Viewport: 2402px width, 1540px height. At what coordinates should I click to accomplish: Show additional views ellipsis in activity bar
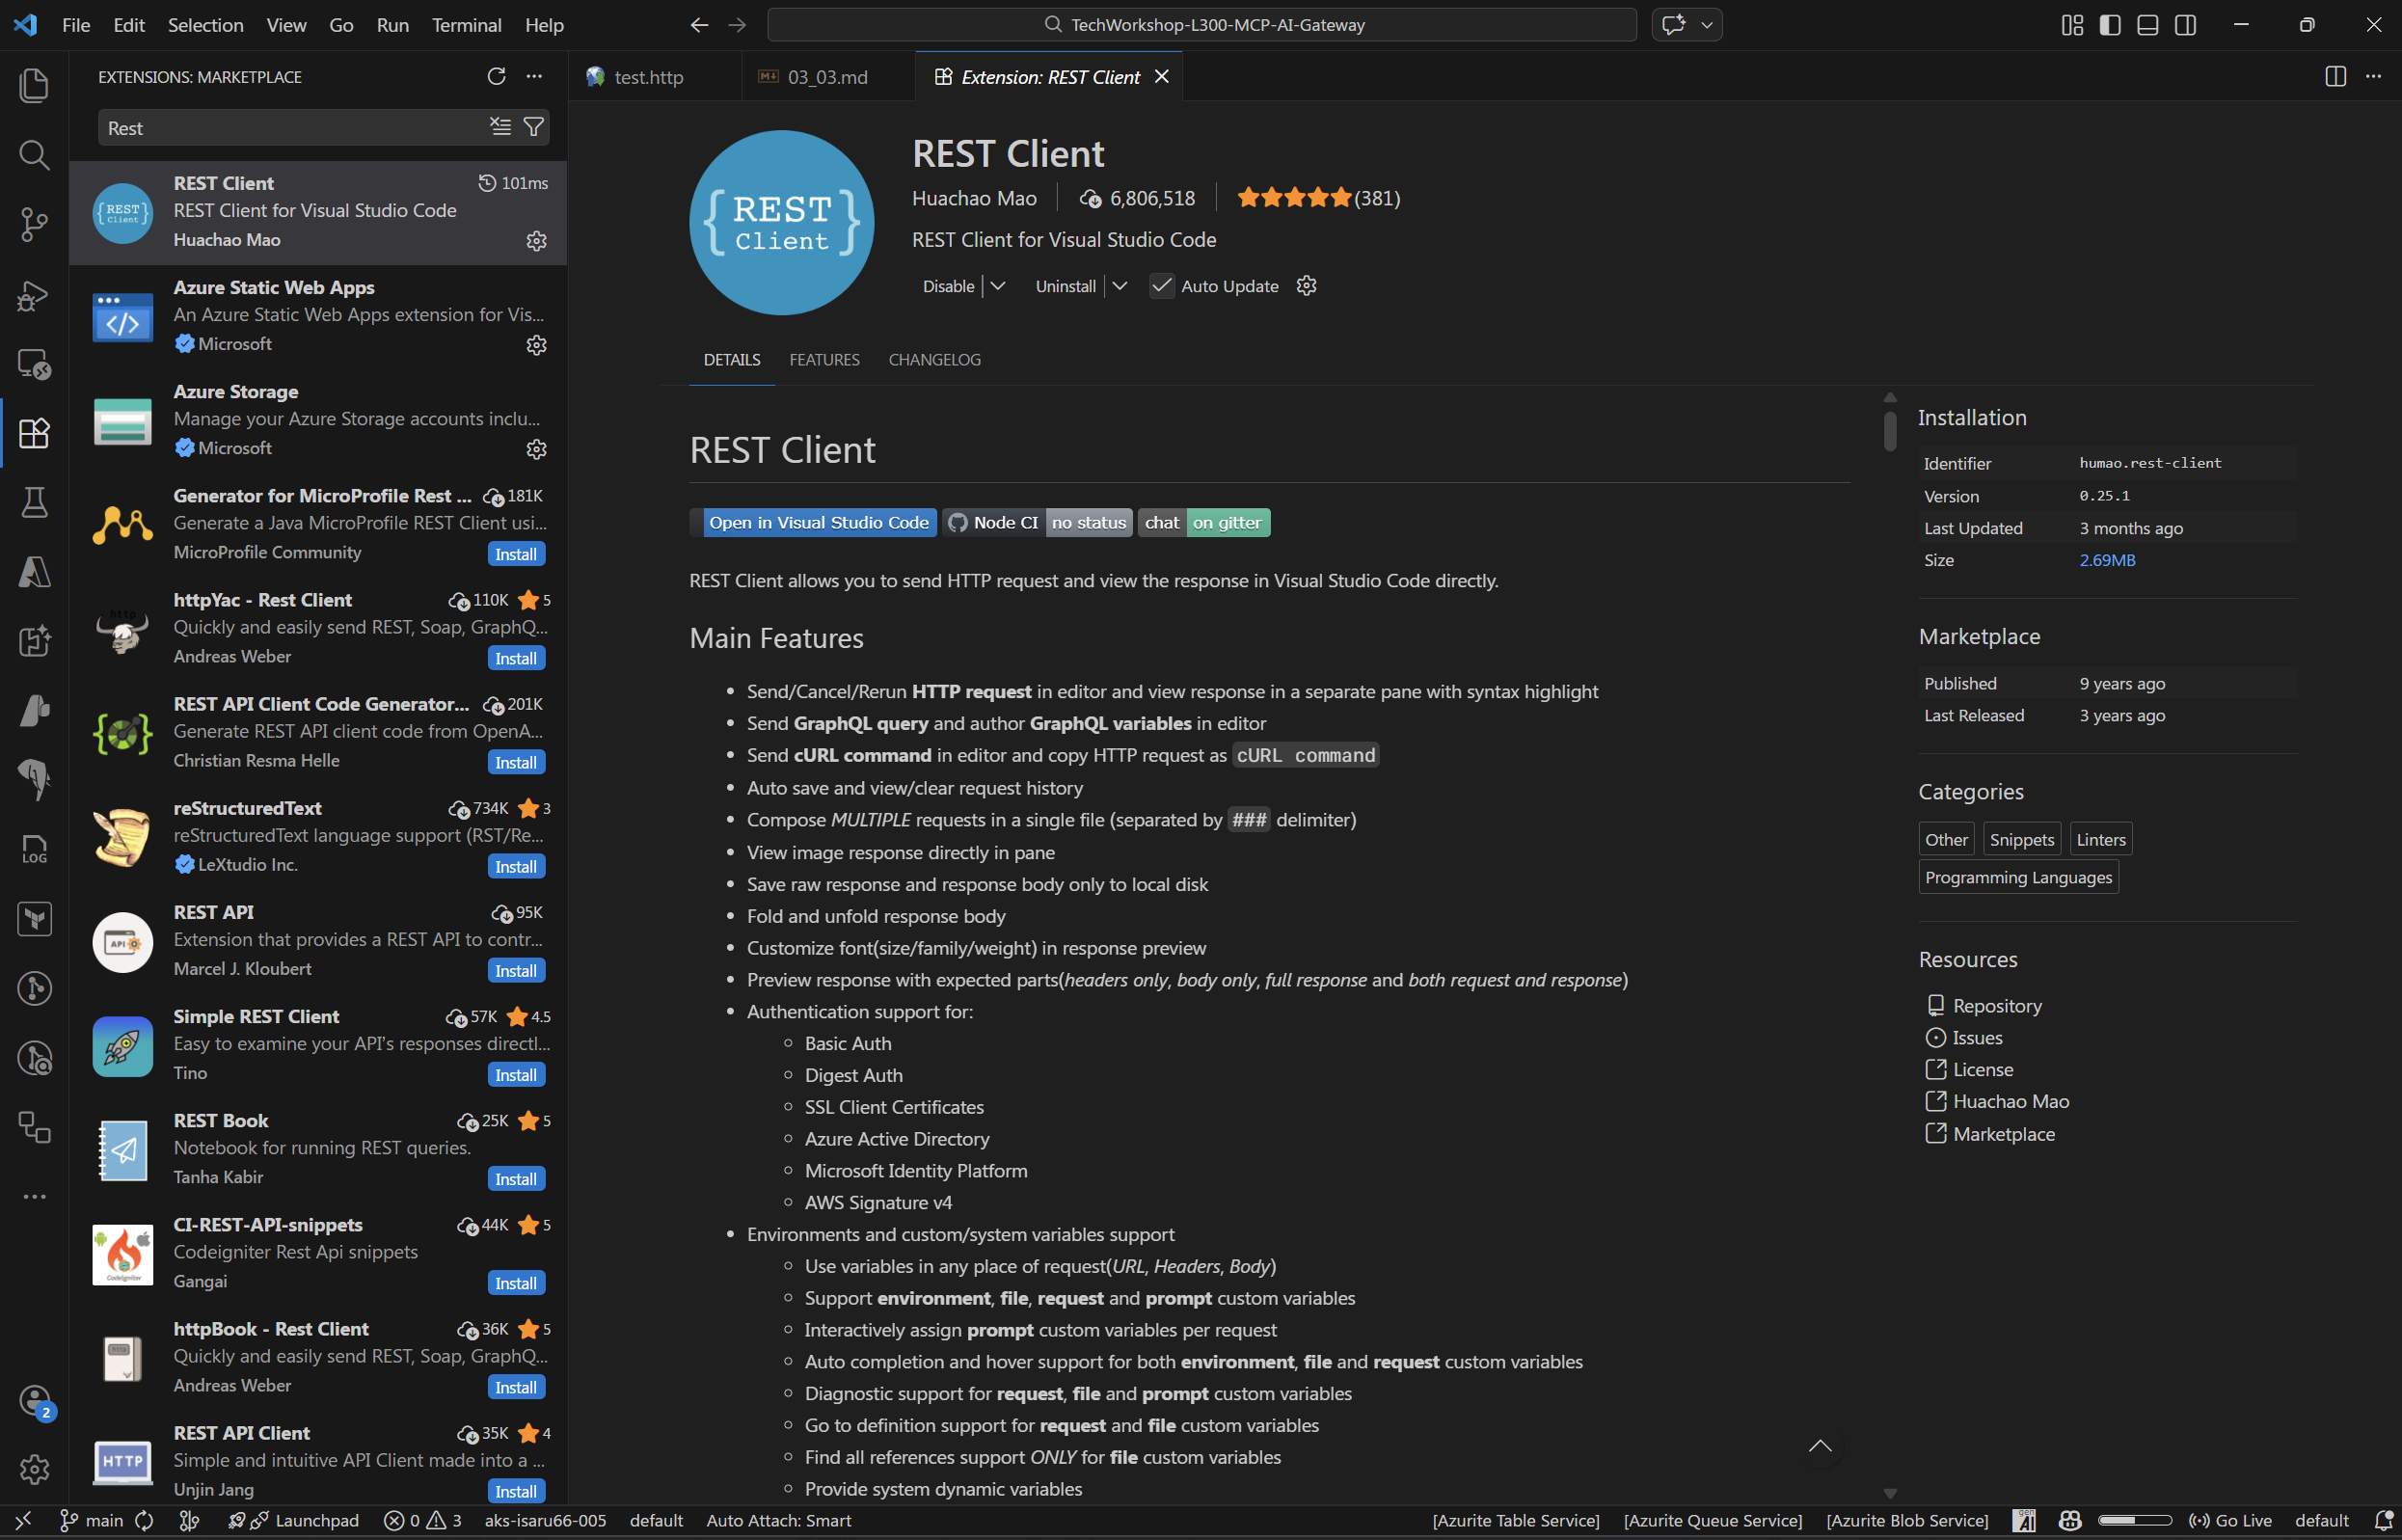pos(34,1196)
